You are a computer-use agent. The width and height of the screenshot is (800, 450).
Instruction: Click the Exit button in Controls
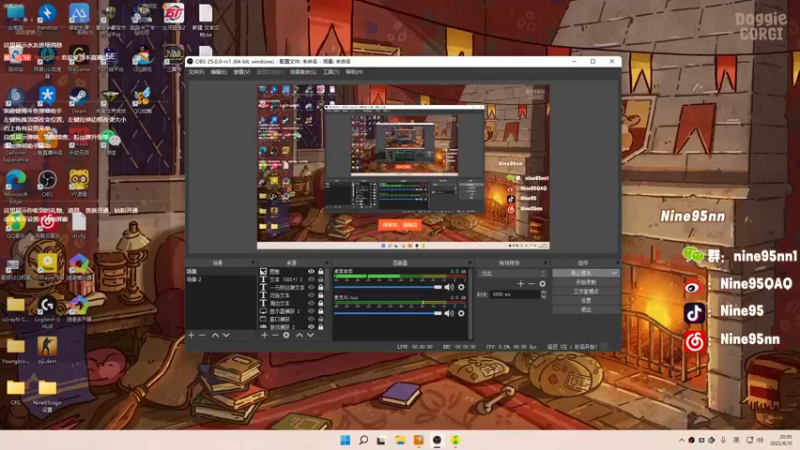tap(586, 310)
